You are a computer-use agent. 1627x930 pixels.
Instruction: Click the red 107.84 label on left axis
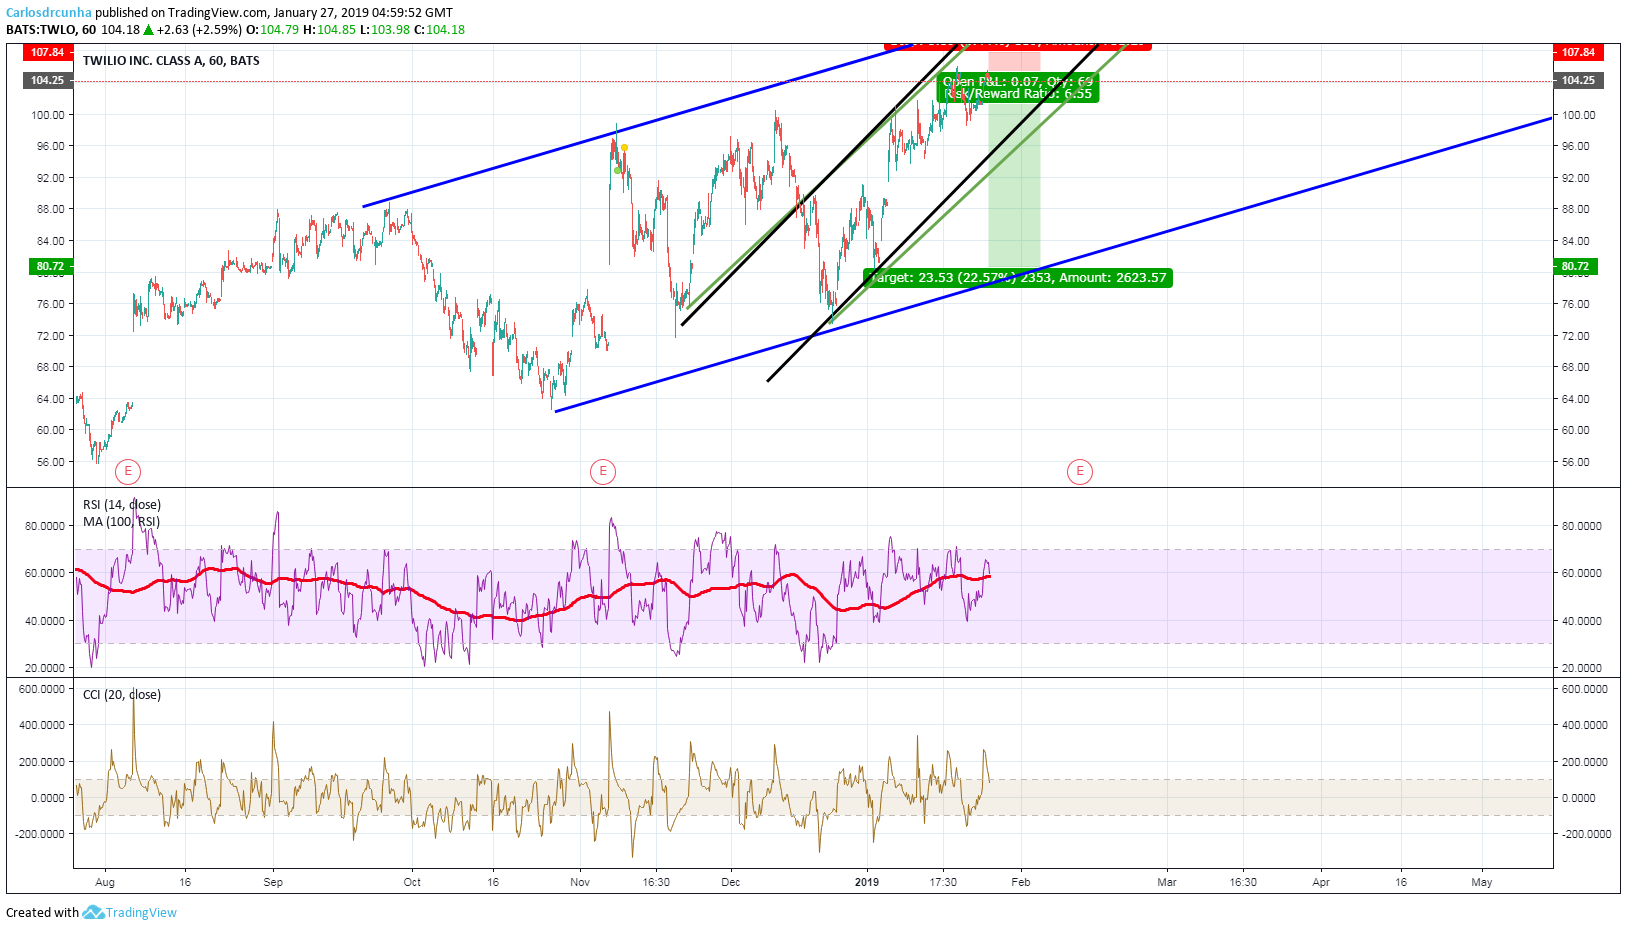coord(48,52)
